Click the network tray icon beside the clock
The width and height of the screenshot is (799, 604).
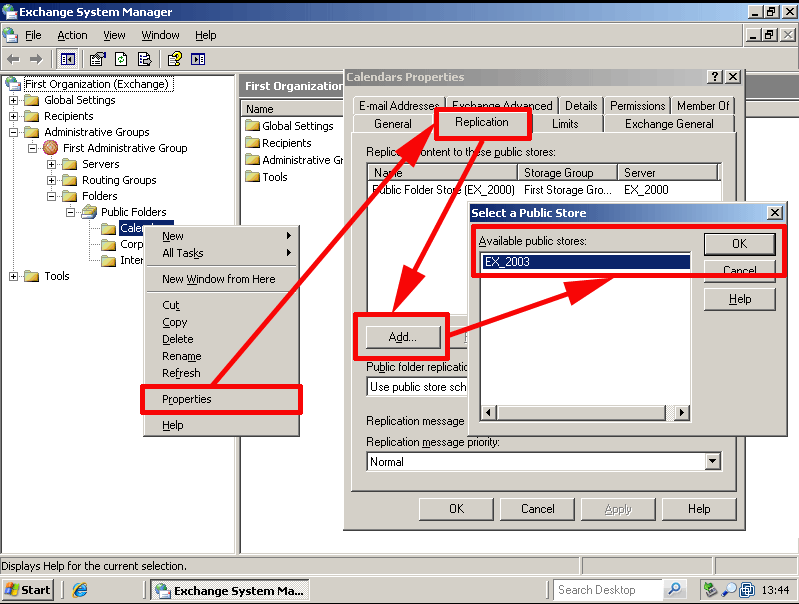click(747, 590)
